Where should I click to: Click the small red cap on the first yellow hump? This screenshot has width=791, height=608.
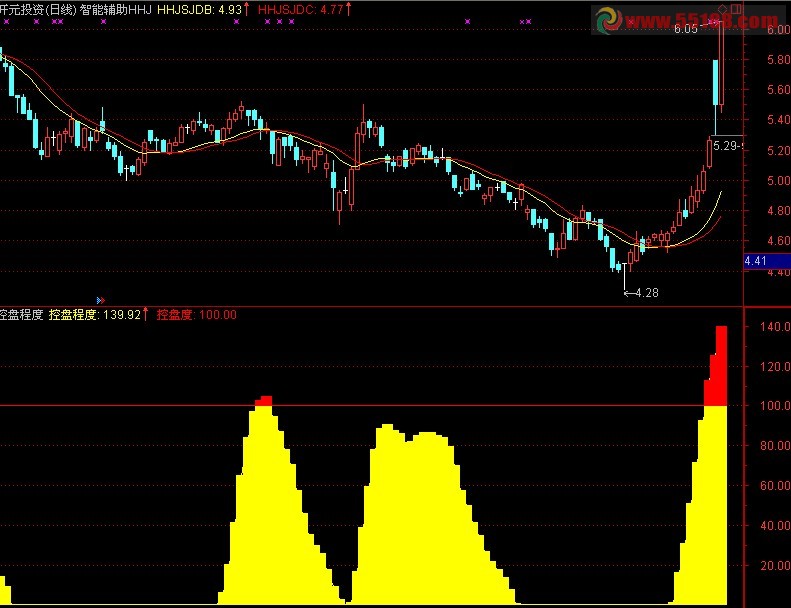click(264, 400)
